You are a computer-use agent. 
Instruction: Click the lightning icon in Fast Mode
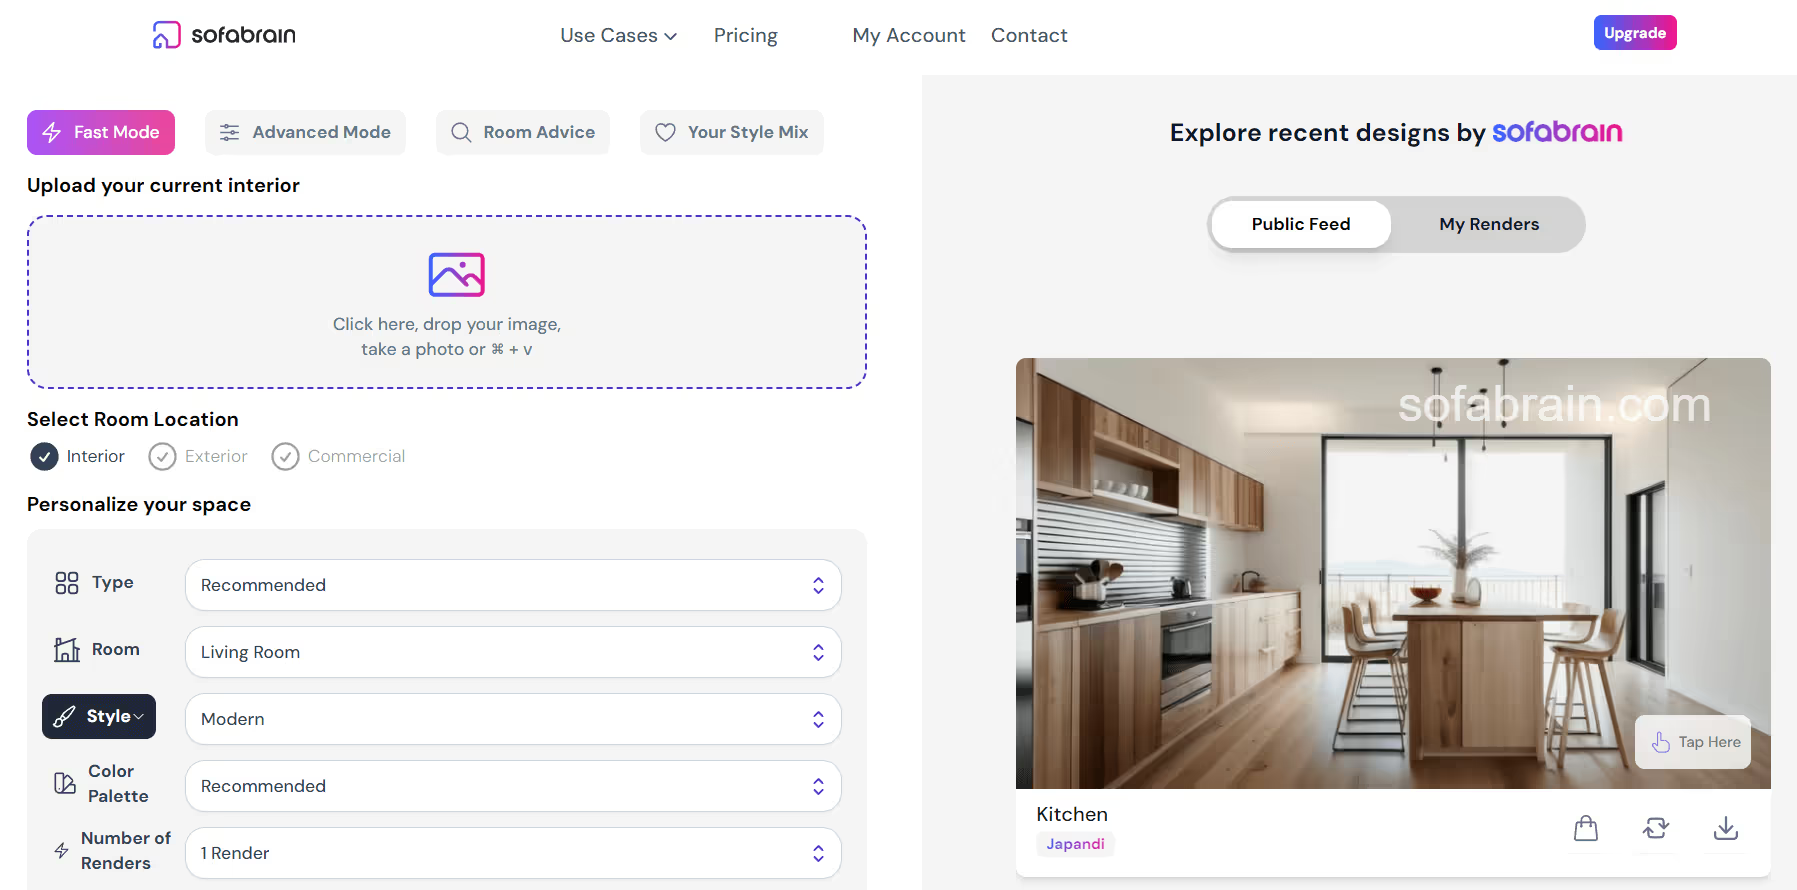(x=52, y=132)
